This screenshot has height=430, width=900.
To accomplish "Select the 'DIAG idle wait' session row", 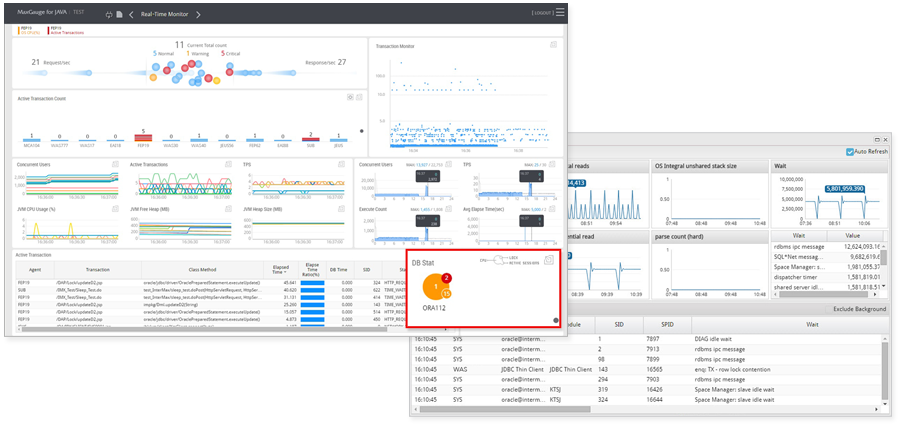I will tap(647, 339).
